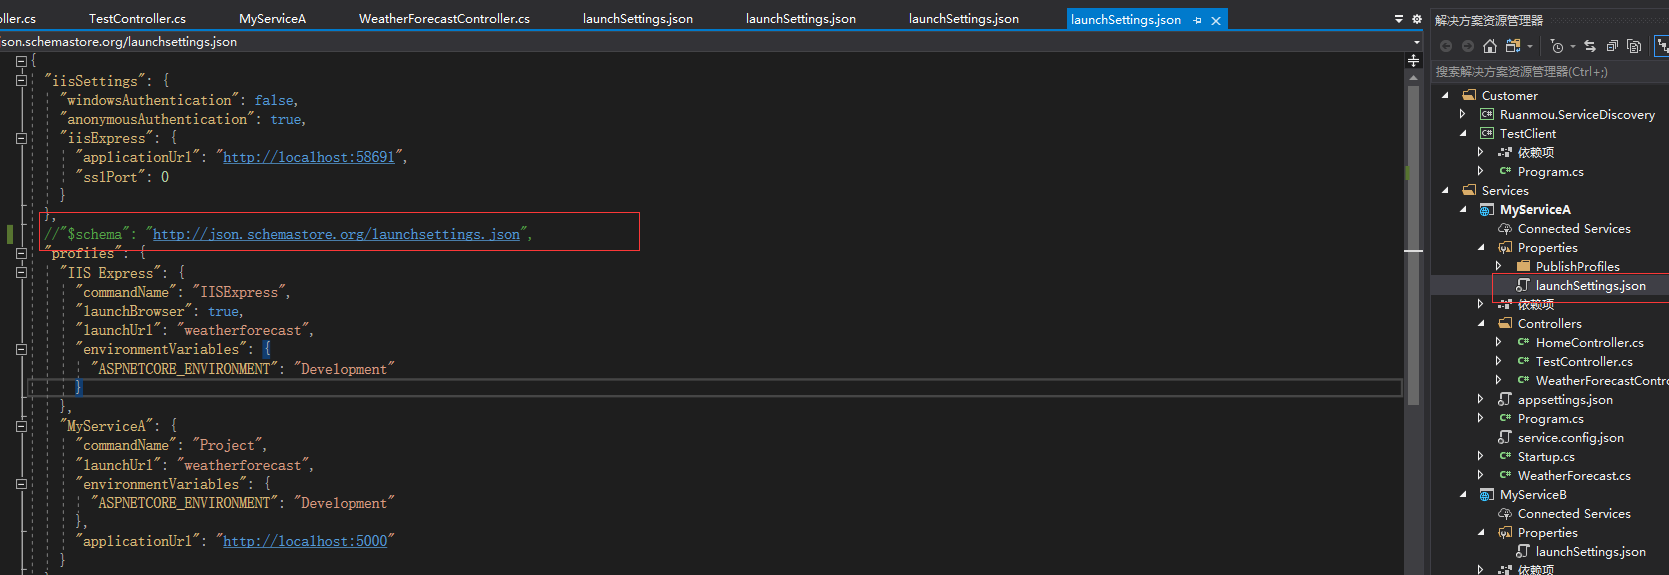The height and width of the screenshot is (575, 1669).
Task: Click the C# icon next to TestController.cs
Action: (1523, 362)
